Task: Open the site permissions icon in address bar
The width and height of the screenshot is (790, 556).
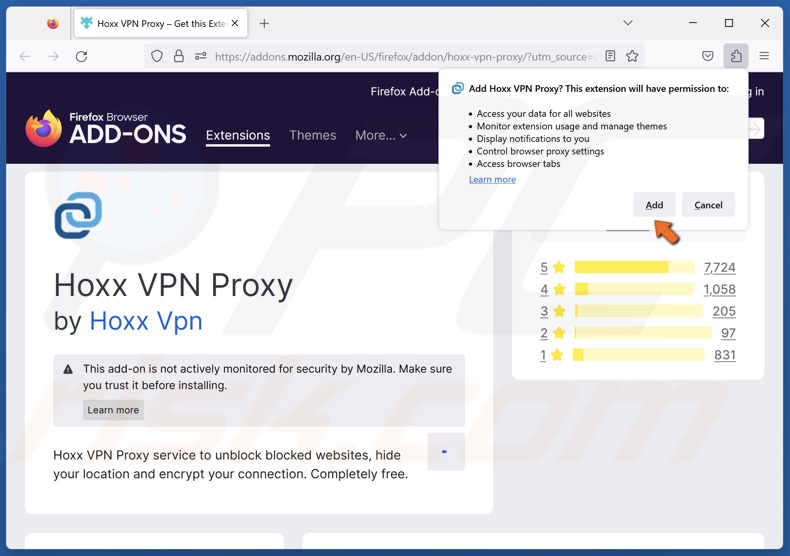Action: [201, 56]
